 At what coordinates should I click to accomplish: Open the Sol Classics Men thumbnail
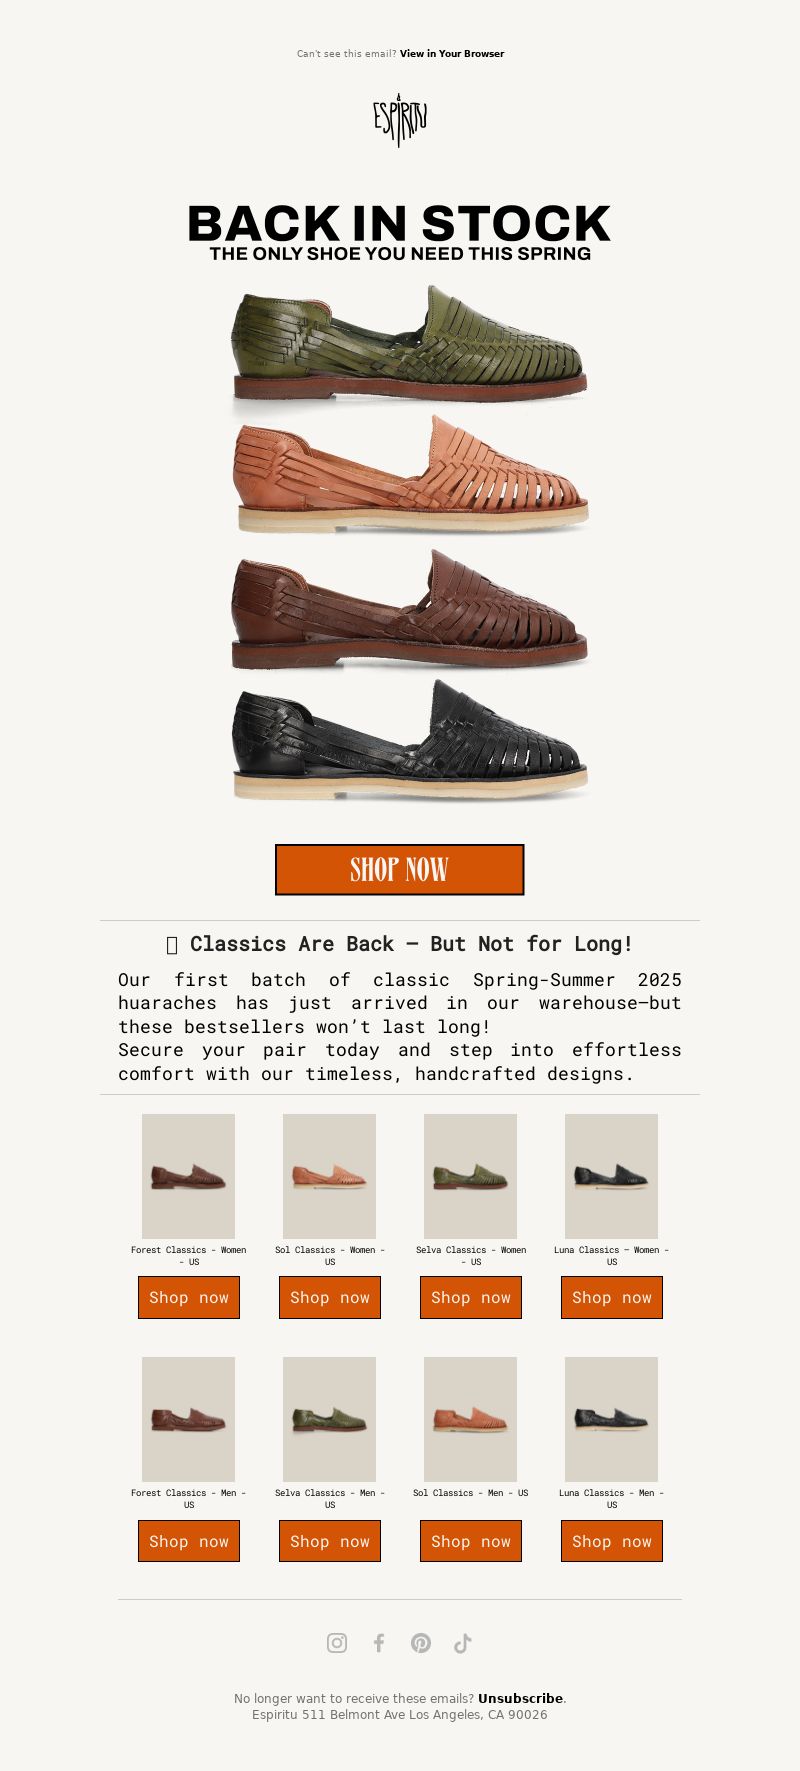pos(470,1419)
